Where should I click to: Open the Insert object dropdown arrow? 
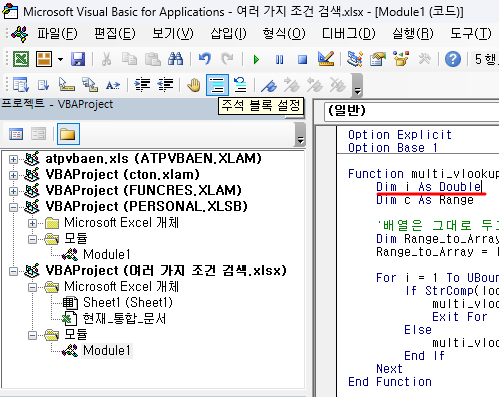pos(60,59)
